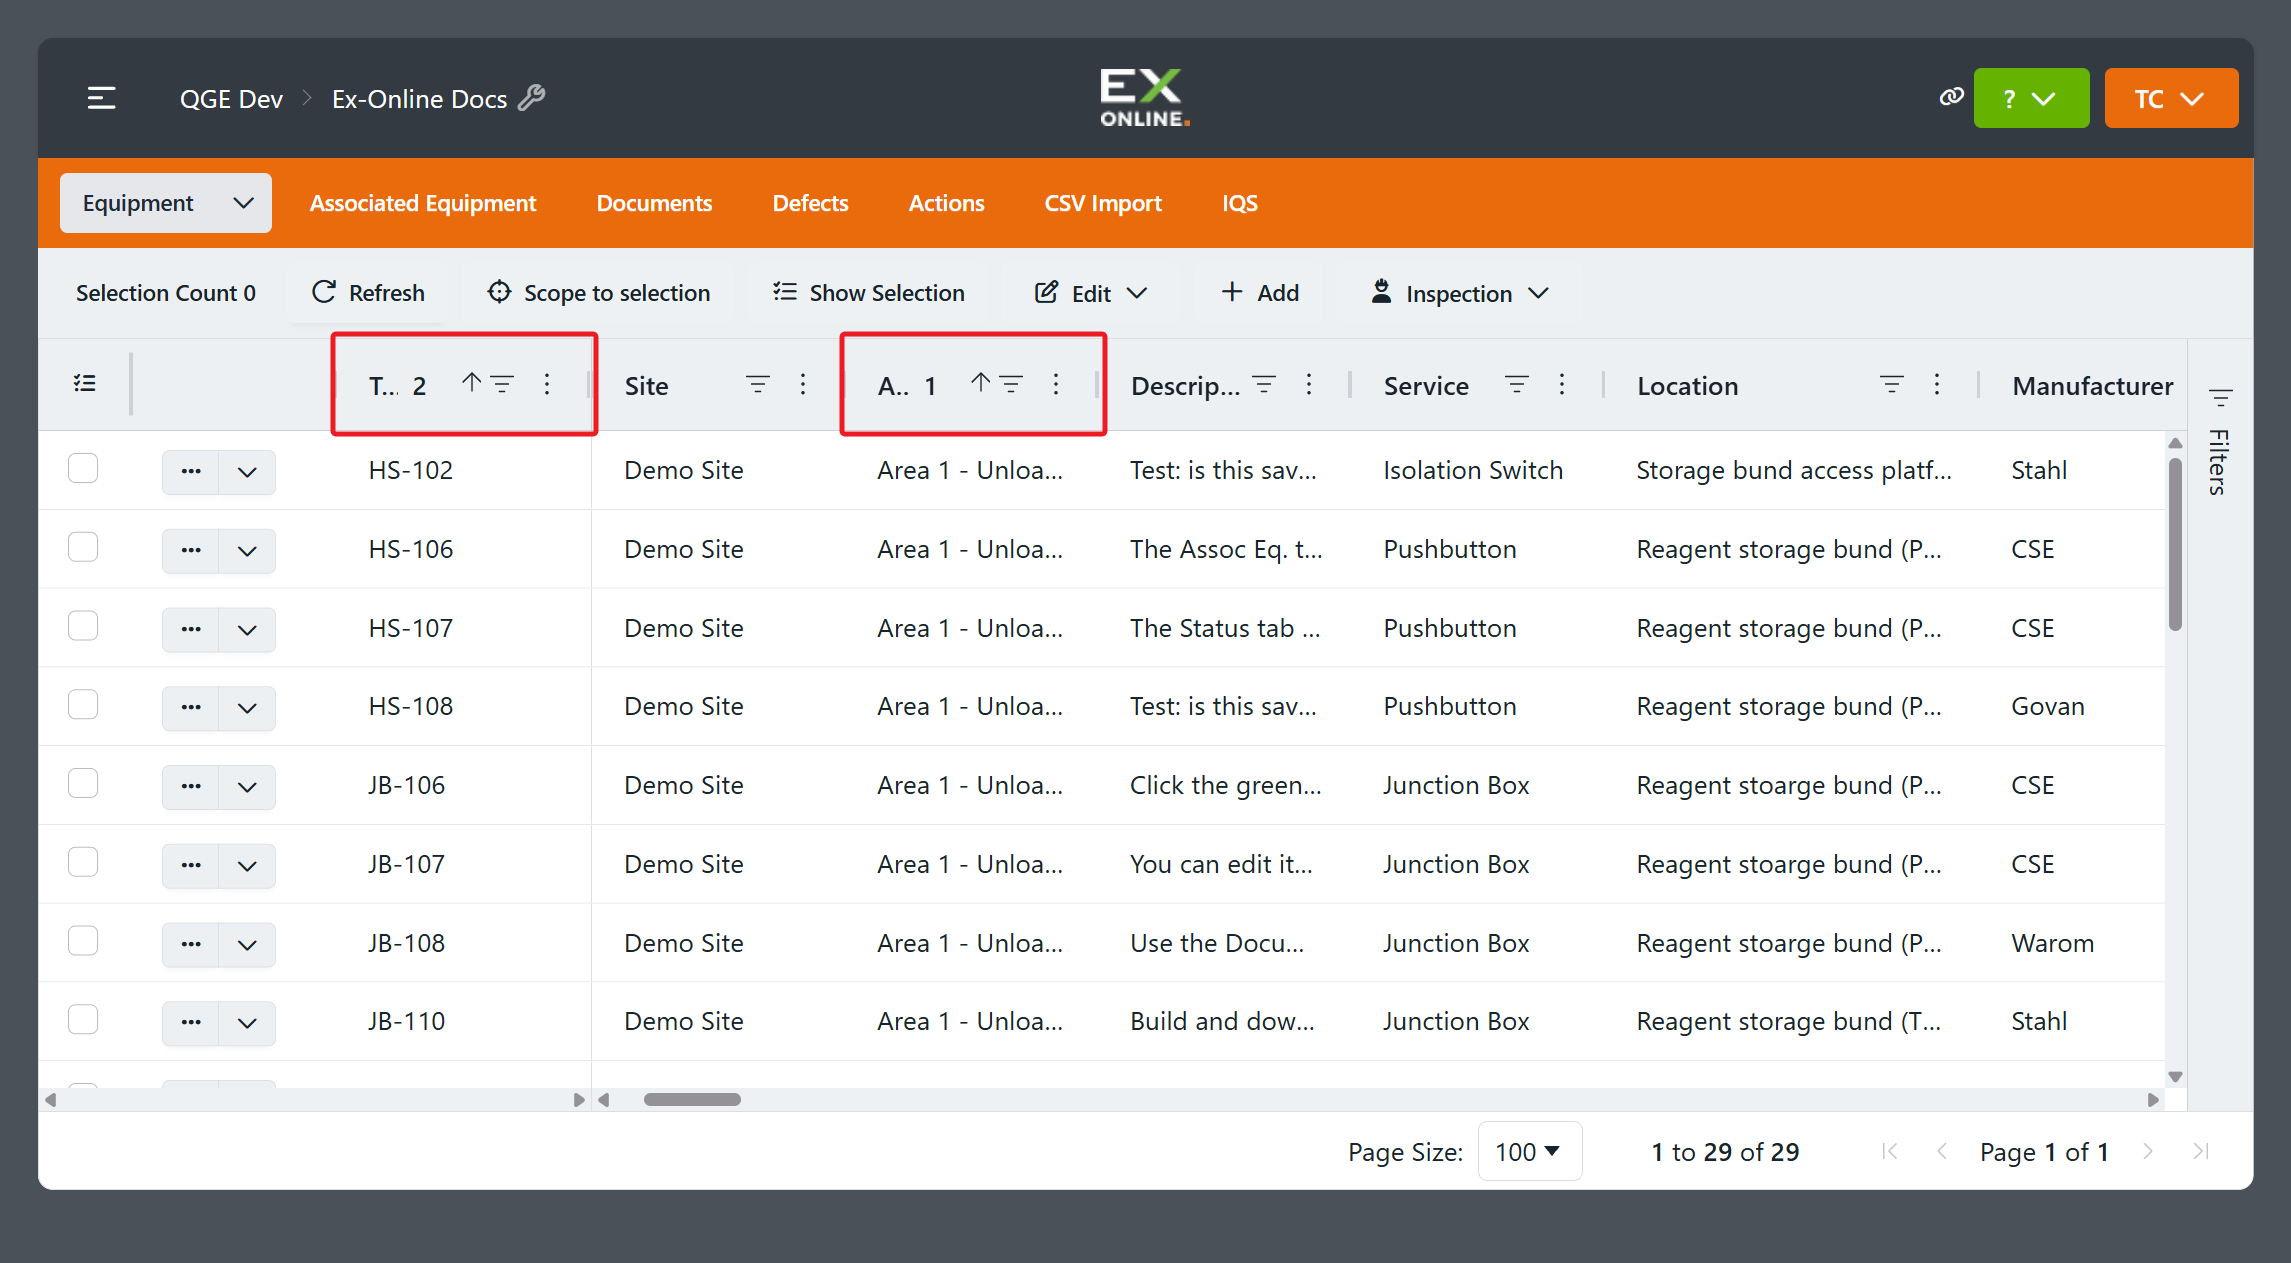Click the Refresh button
The image size is (2291, 1263).
[369, 293]
